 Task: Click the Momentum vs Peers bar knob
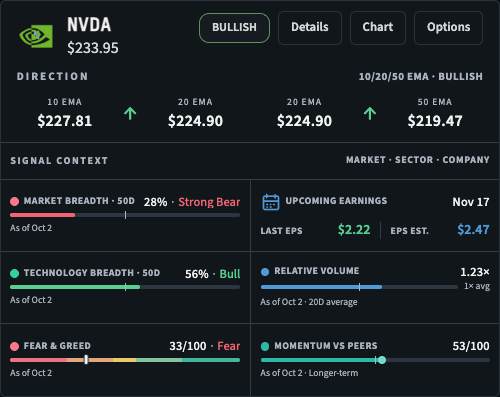(382, 360)
